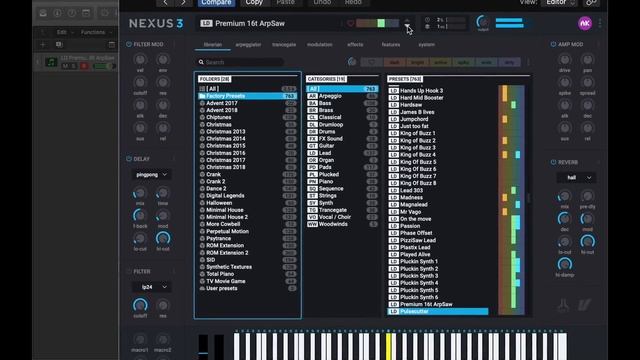Screen dimensions: 640x360
Task: Toggle the AMP MOD power switch
Action: pyautogui.click(x=553, y=44)
